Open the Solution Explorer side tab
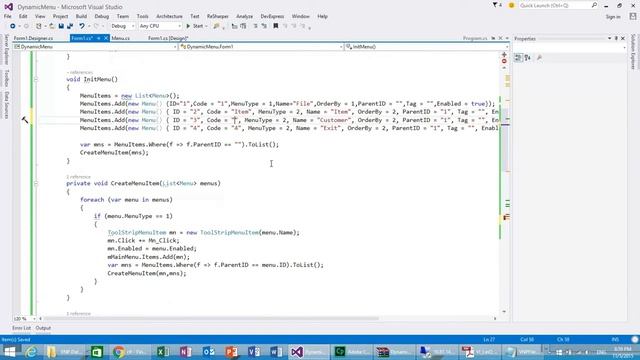The image size is (640, 360). [x=633, y=52]
